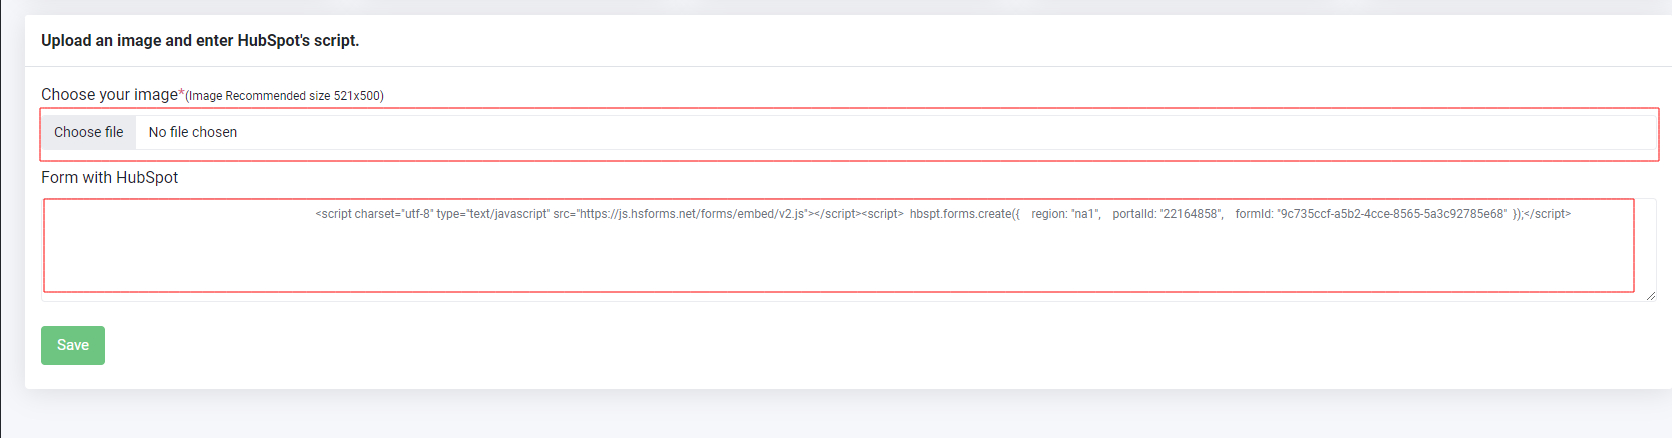Click the red required asterisk
1672x438 pixels.
[181, 93]
